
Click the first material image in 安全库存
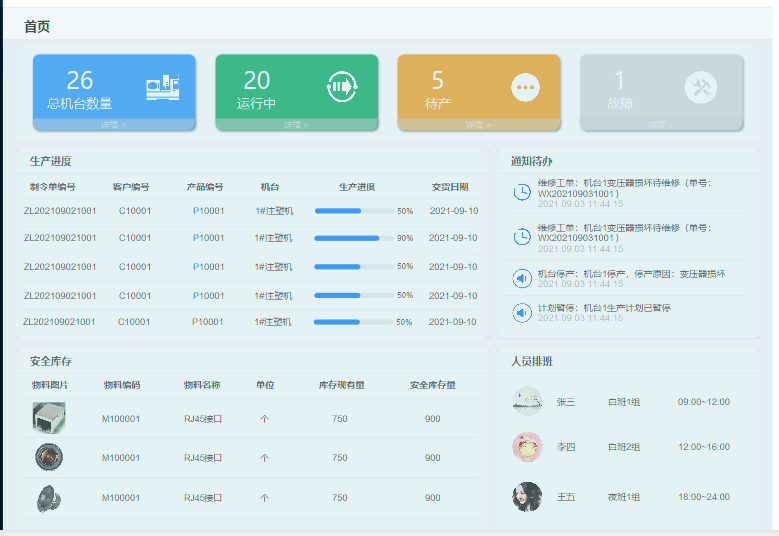point(49,418)
